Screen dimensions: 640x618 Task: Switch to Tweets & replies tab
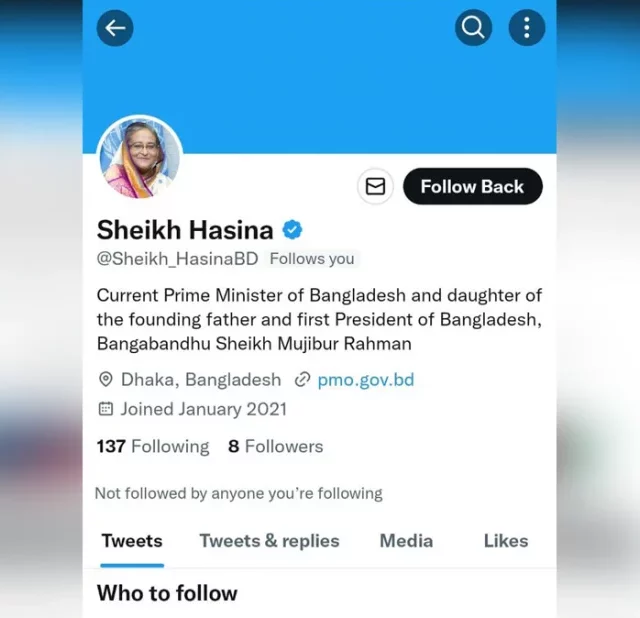pos(269,541)
